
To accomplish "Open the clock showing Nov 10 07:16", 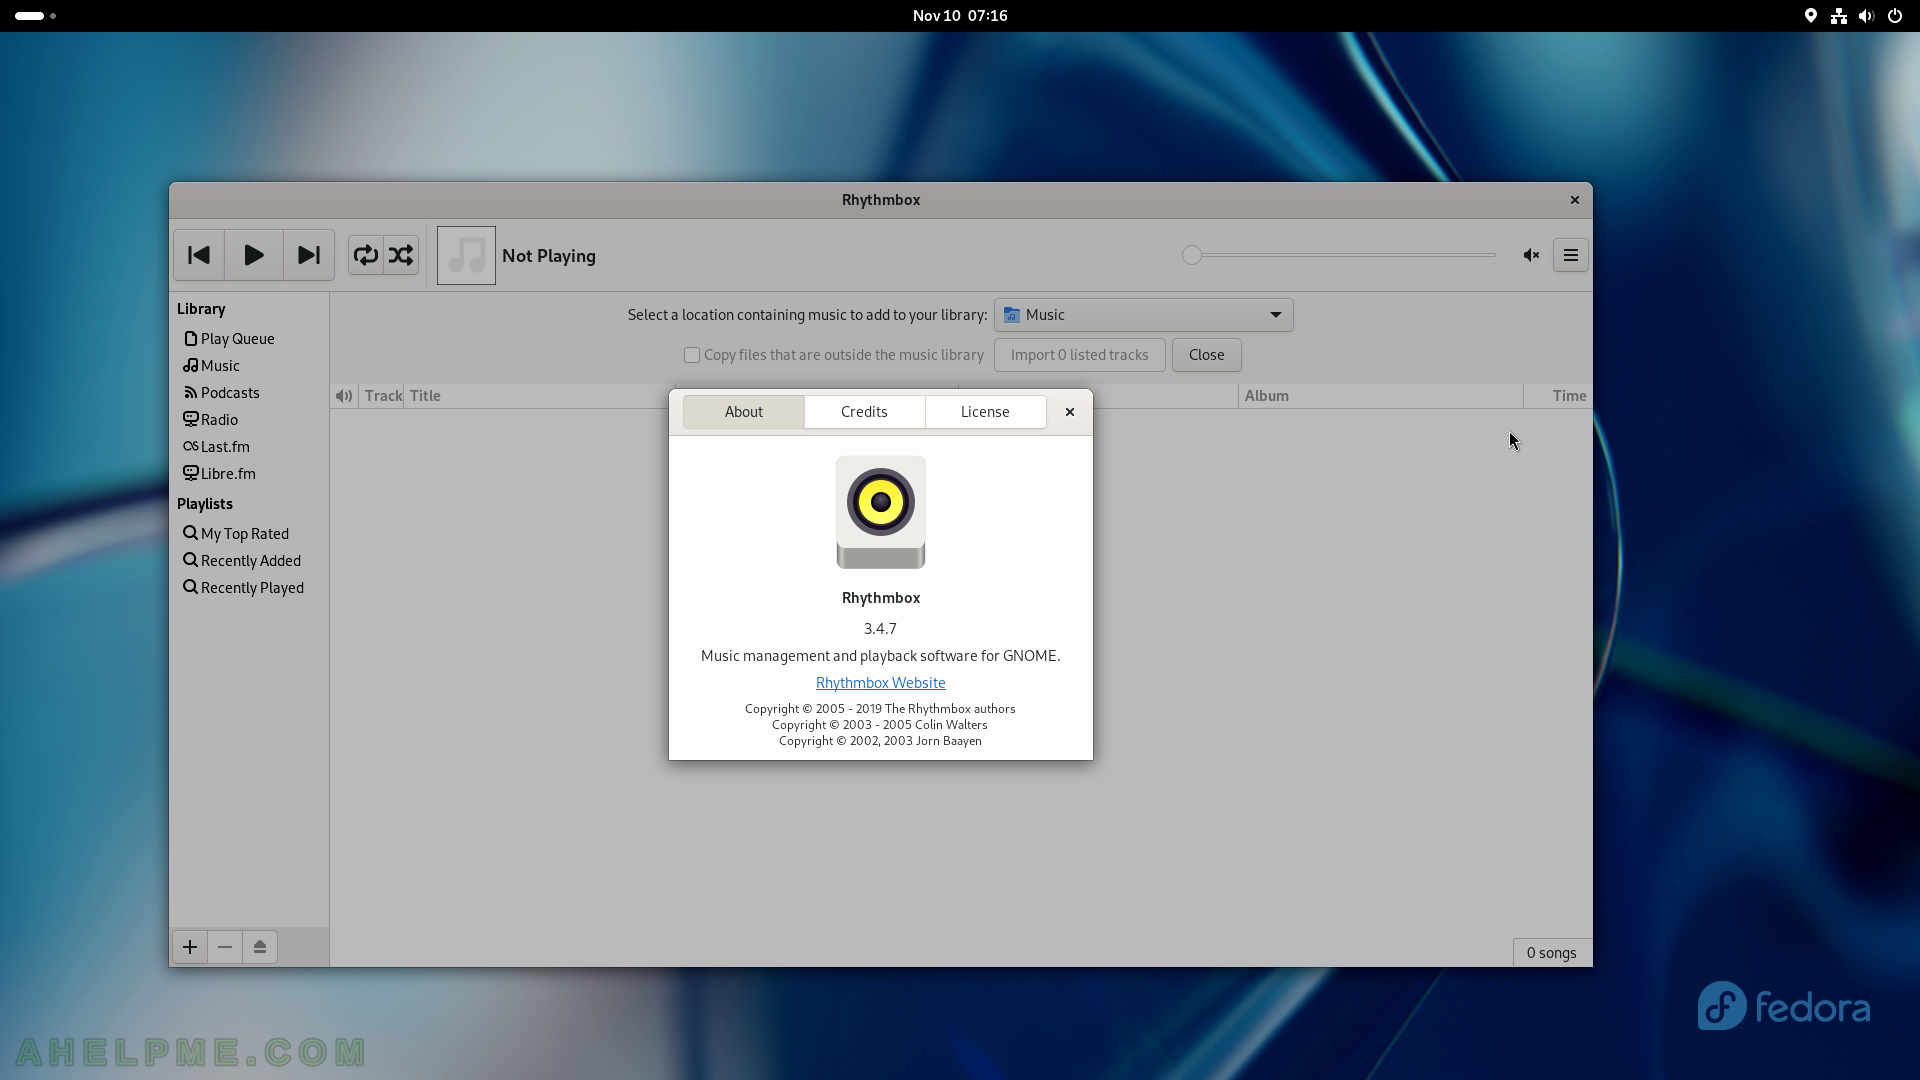I will tap(960, 16).
